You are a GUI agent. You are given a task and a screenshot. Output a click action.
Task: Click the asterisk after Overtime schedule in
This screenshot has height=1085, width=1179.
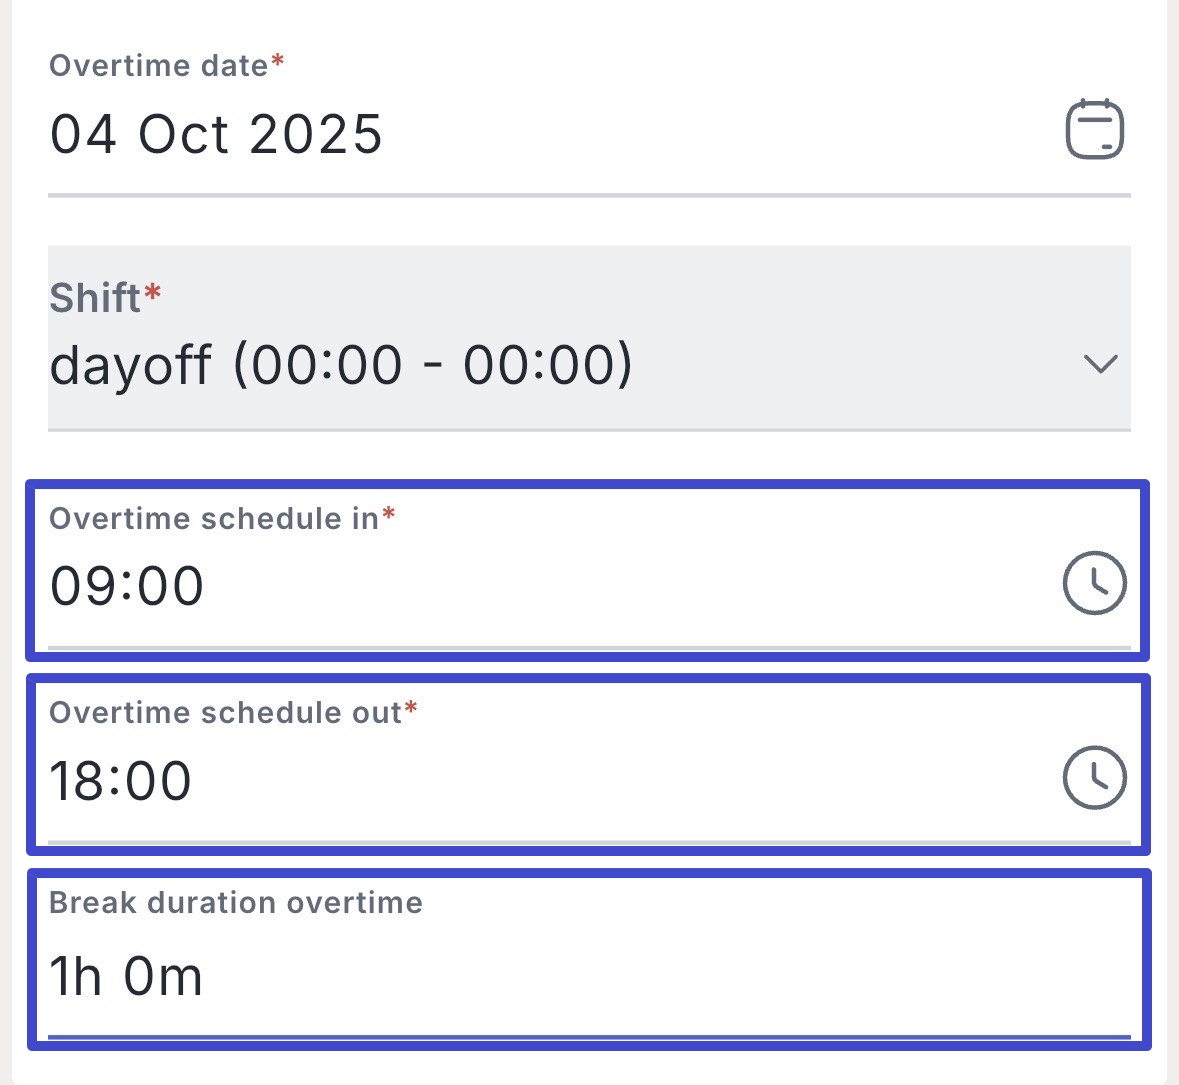tap(389, 515)
